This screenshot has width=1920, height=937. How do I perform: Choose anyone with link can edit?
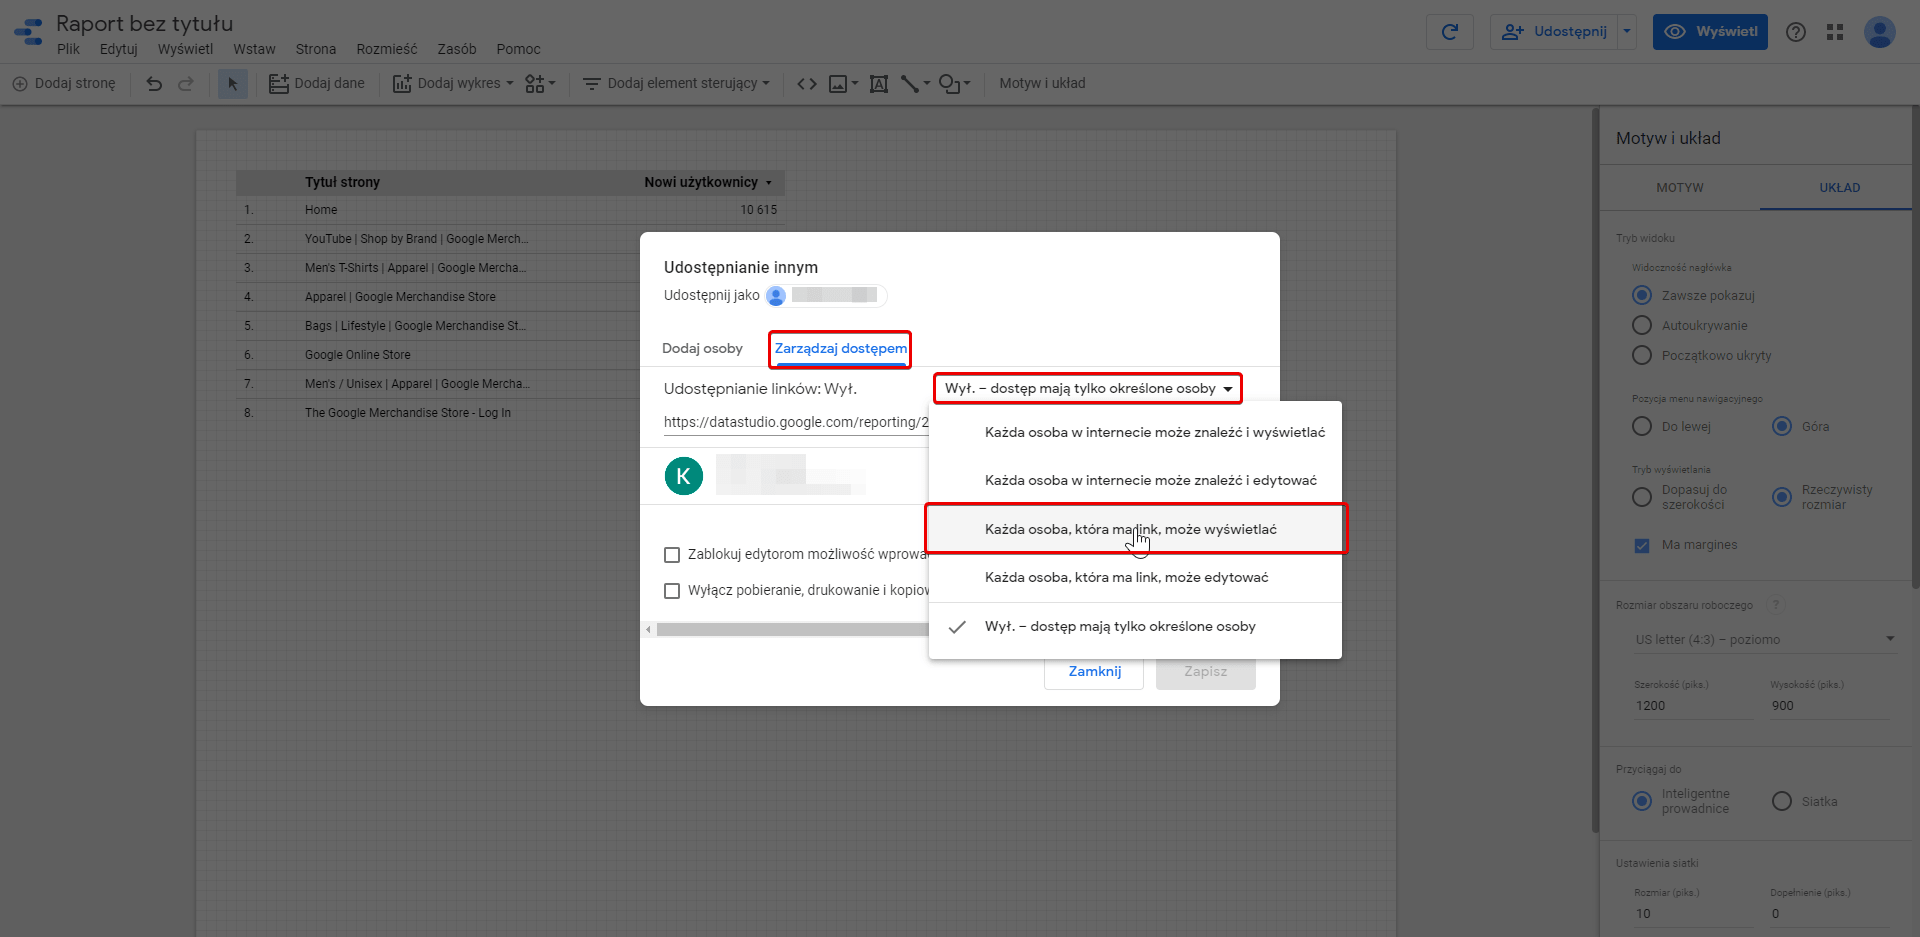(1135, 577)
